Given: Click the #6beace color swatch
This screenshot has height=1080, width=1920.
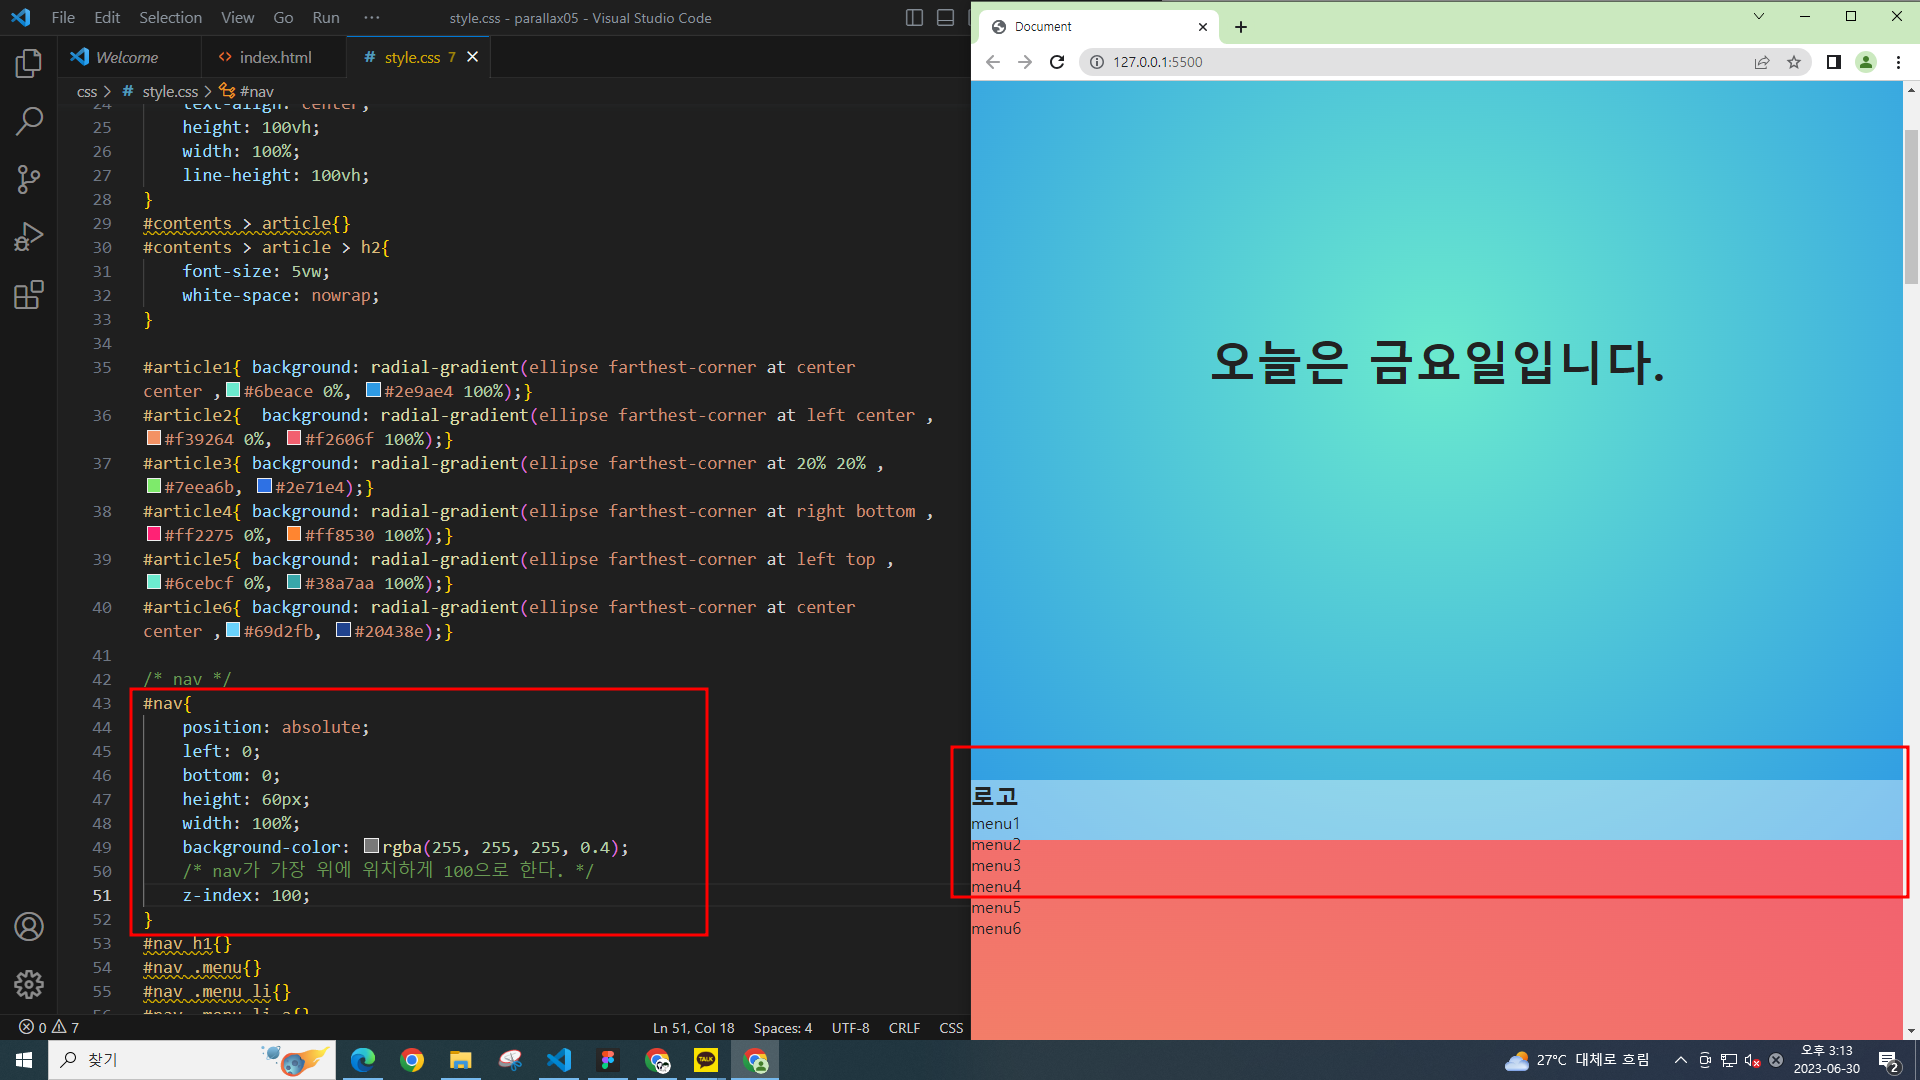Looking at the screenshot, I should (233, 391).
